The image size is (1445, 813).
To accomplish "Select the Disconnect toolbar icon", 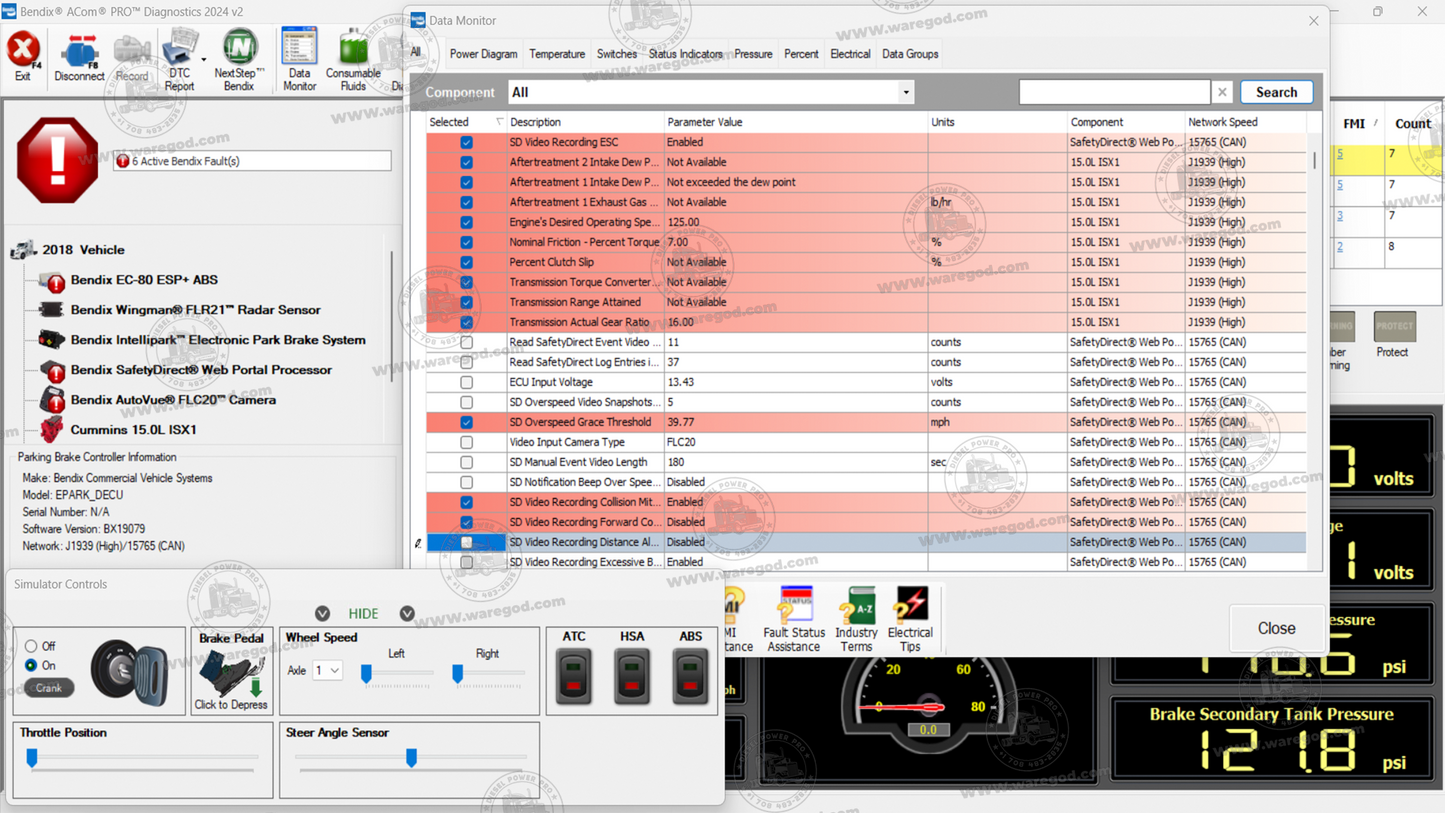I will 79,52.
